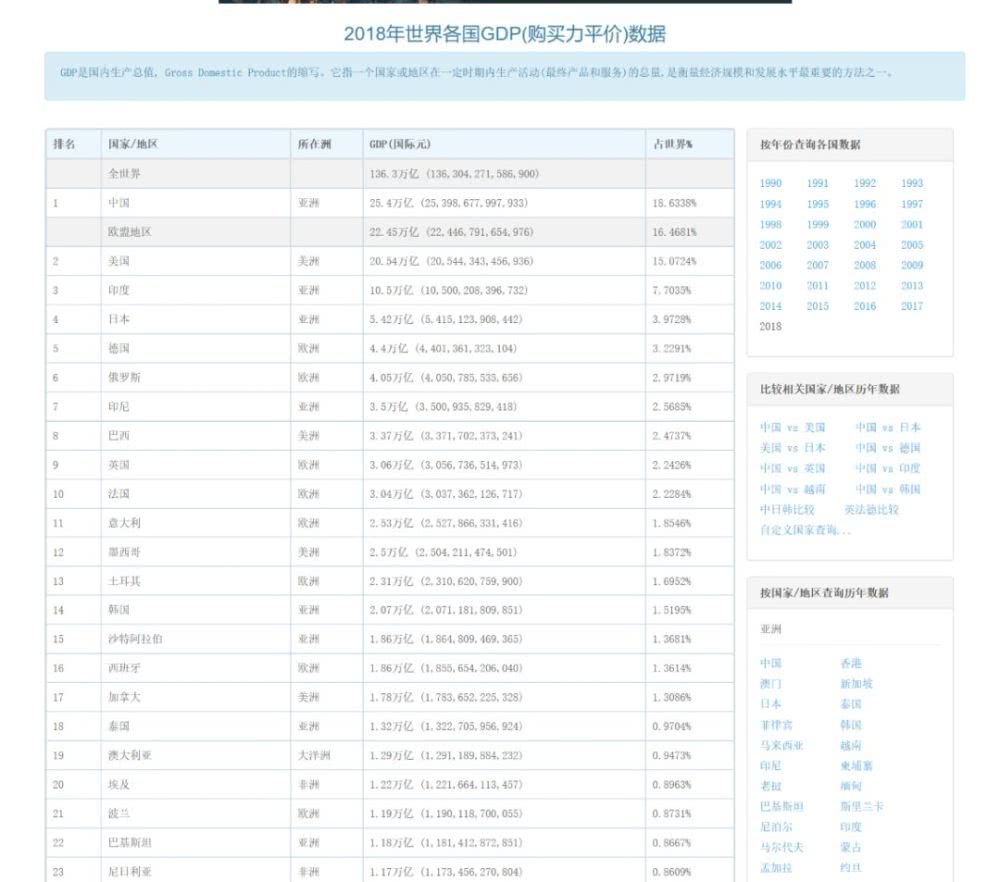Choose year 2013 in the sidebar
Viewport: 1000px width, 882px height.
point(912,286)
